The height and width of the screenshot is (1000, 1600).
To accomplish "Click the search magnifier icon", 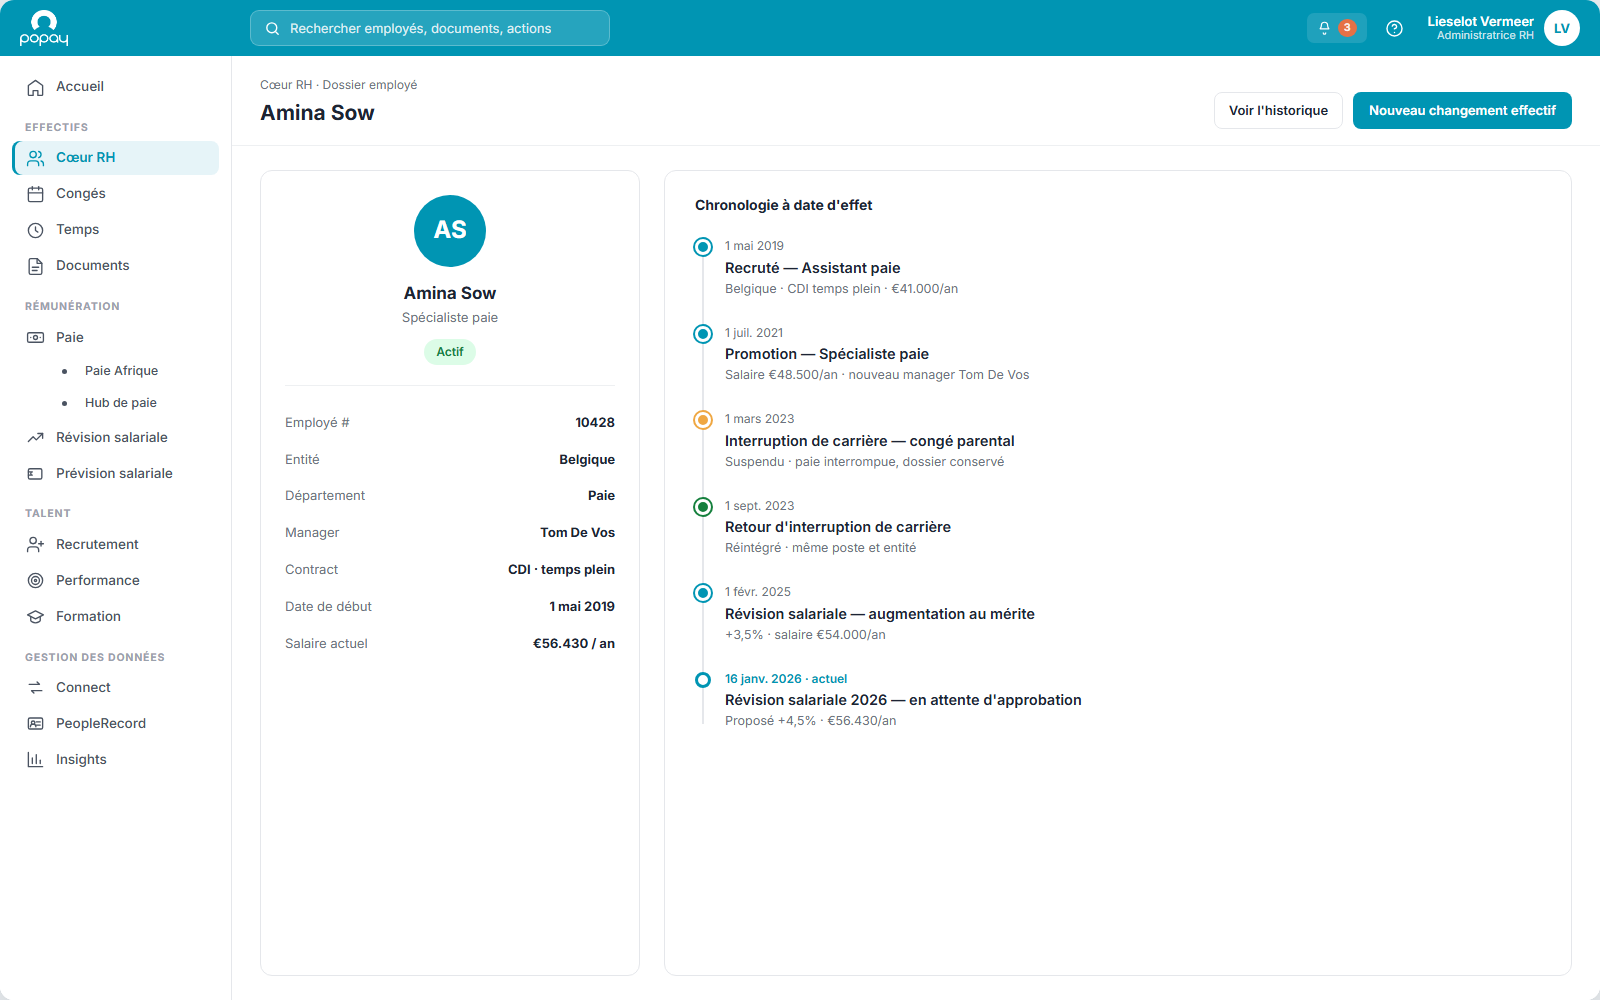I will (272, 29).
